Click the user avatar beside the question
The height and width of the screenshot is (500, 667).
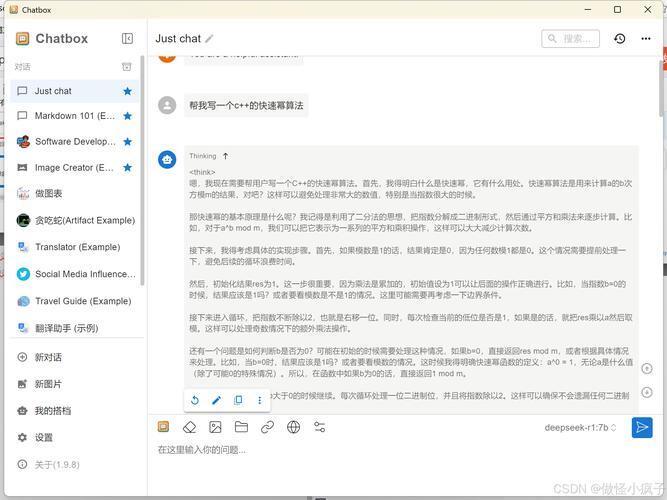[167, 105]
